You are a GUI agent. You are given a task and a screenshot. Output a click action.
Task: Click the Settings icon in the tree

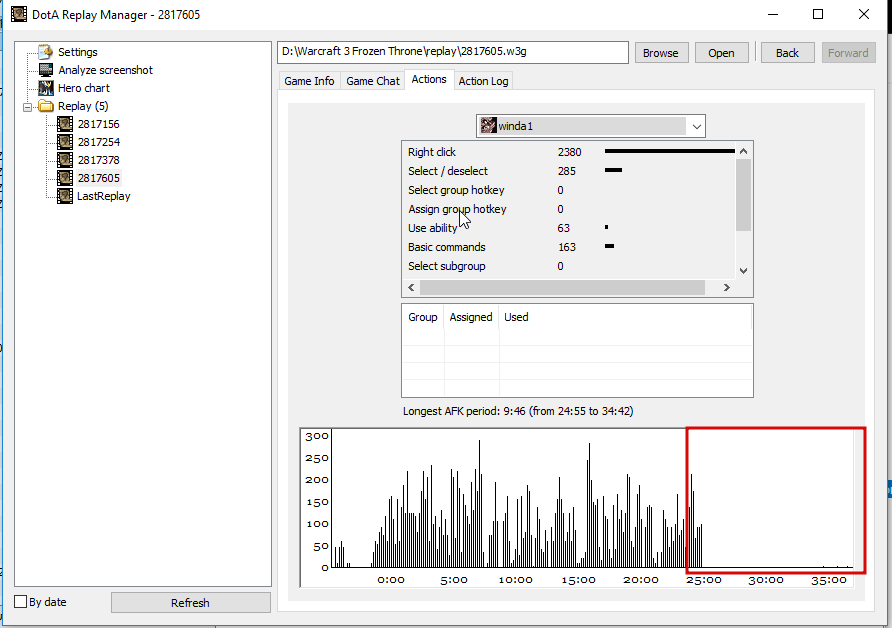(46, 52)
